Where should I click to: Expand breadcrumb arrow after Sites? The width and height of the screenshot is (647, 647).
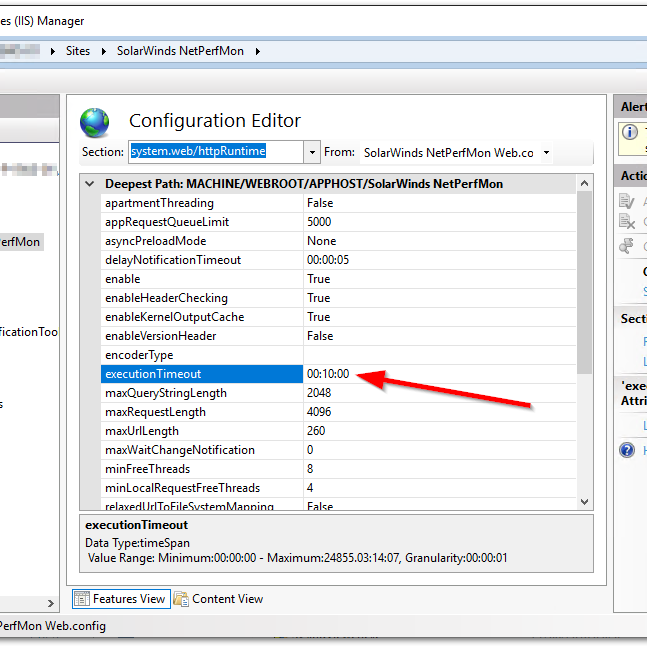click(104, 51)
